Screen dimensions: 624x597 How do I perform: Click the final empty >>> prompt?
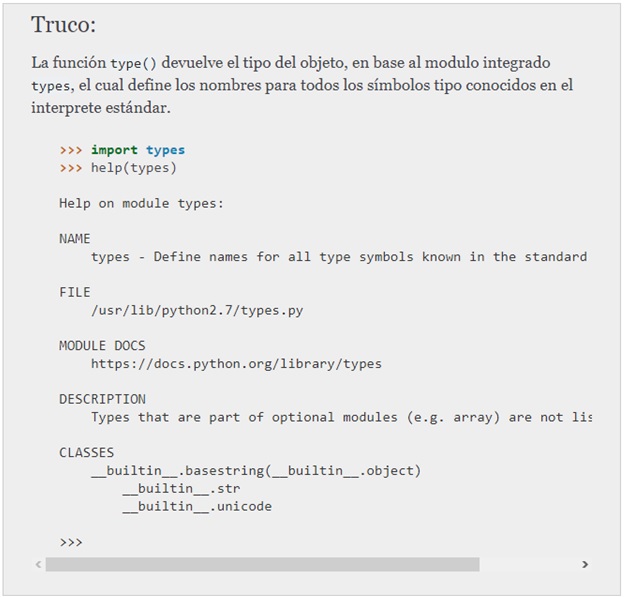[x=70, y=542]
